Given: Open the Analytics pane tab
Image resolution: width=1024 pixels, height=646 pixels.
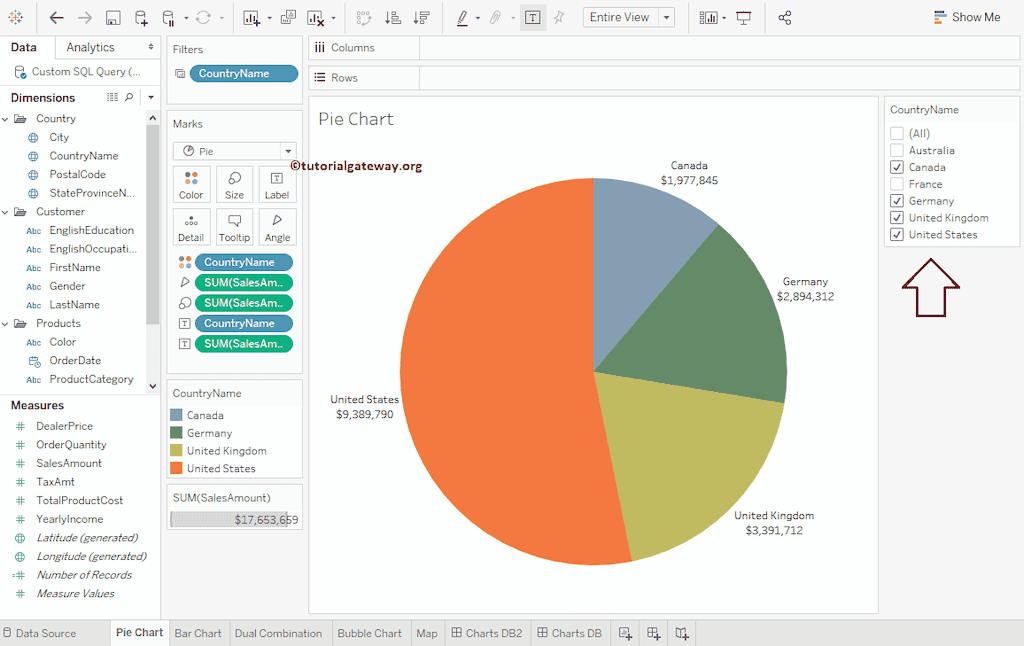Looking at the screenshot, I should point(91,47).
